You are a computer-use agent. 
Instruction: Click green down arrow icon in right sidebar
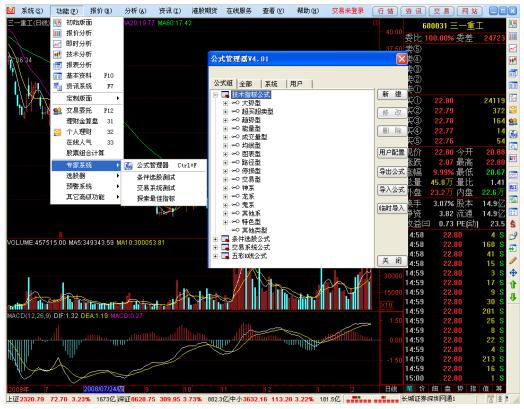513,297
